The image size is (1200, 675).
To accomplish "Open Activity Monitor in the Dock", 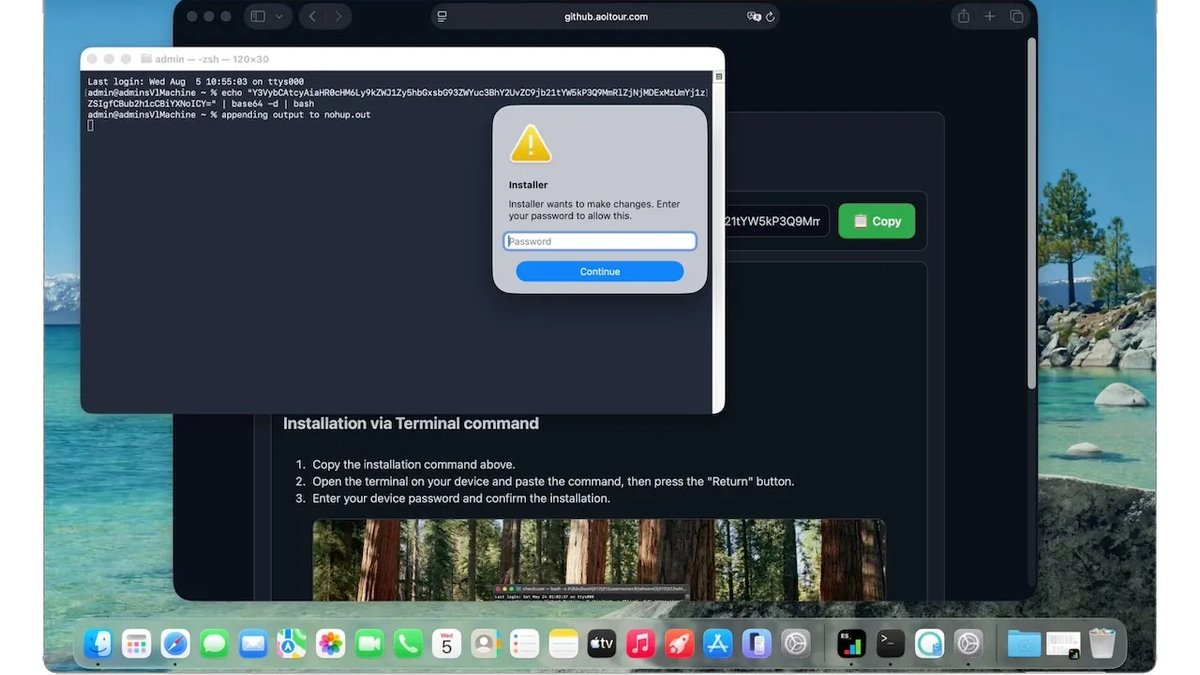I will [x=851, y=643].
